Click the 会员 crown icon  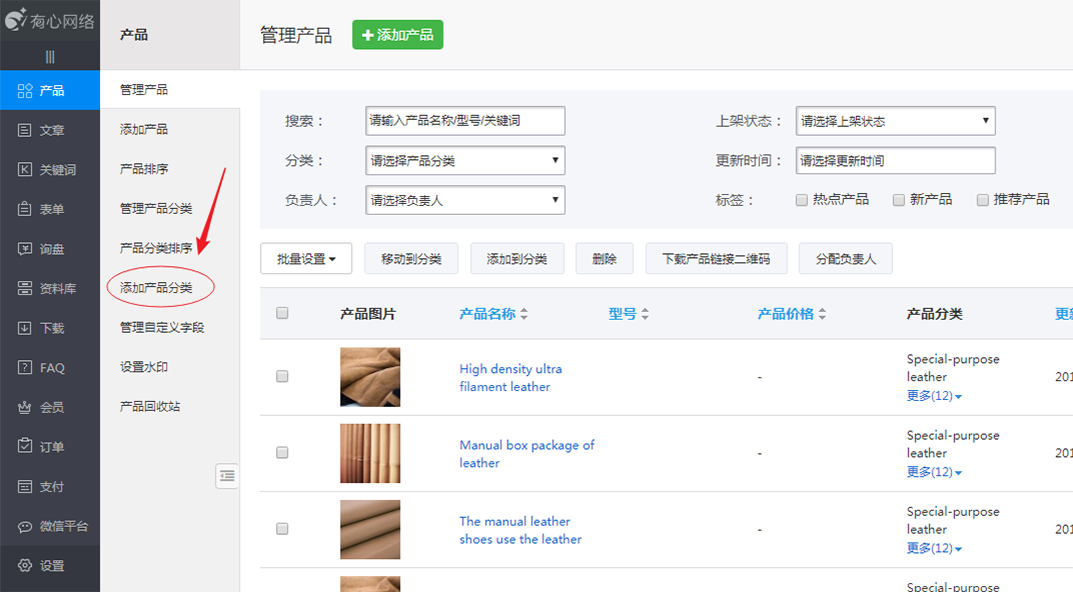click(x=25, y=407)
